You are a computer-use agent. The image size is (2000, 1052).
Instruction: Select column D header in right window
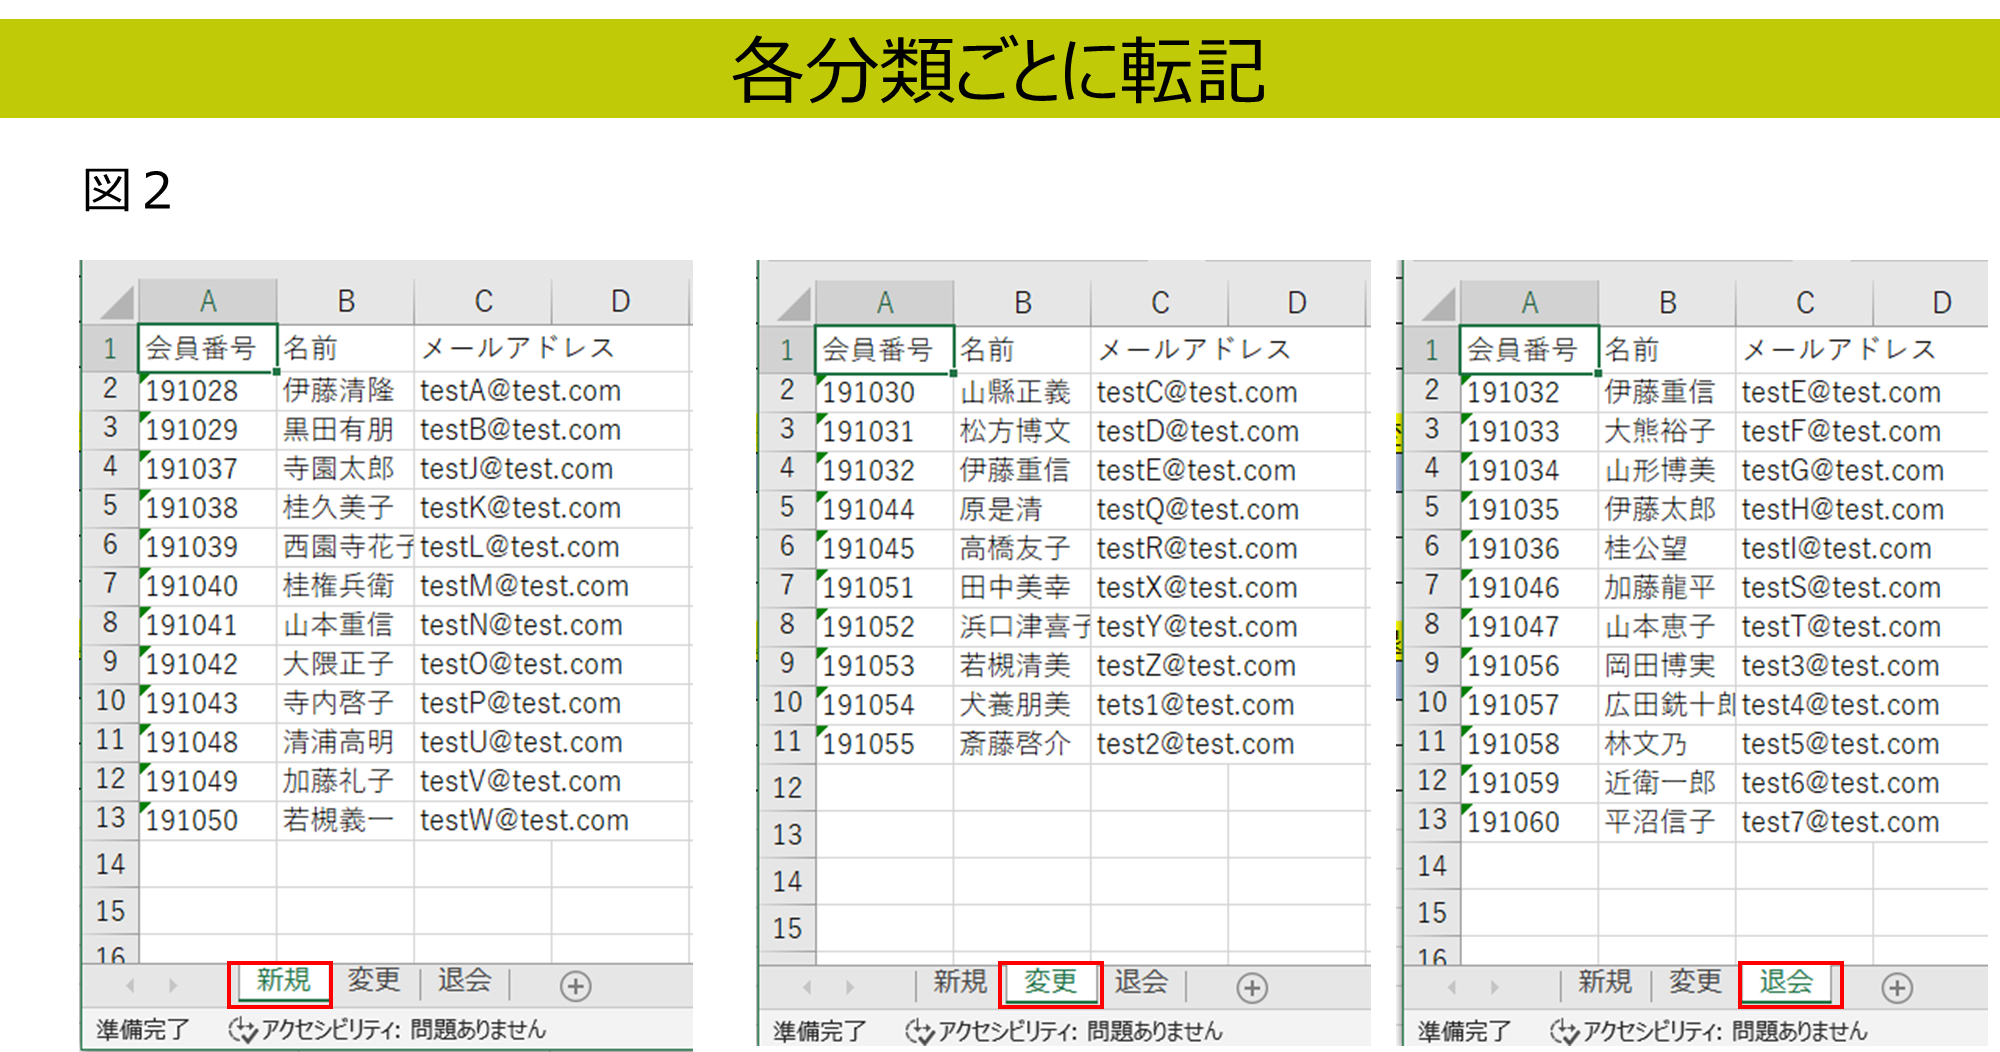click(x=1930, y=303)
